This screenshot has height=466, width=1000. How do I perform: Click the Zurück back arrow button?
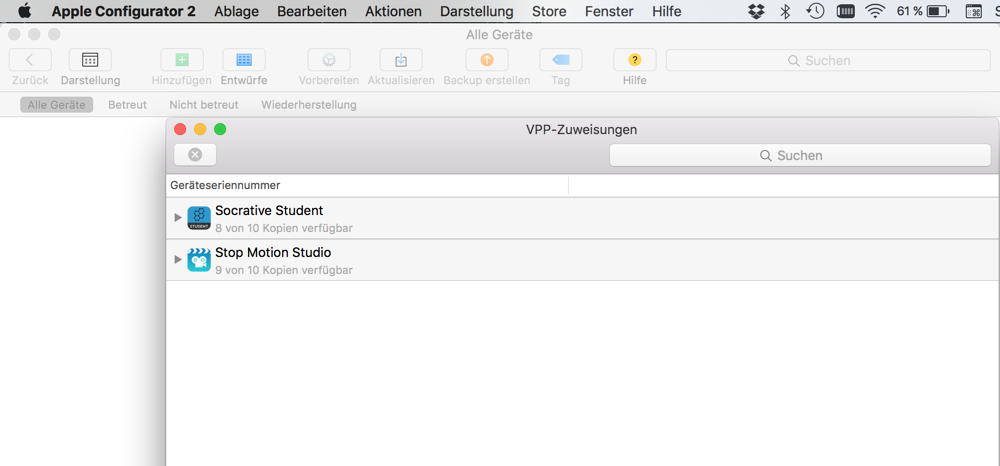tap(30, 60)
